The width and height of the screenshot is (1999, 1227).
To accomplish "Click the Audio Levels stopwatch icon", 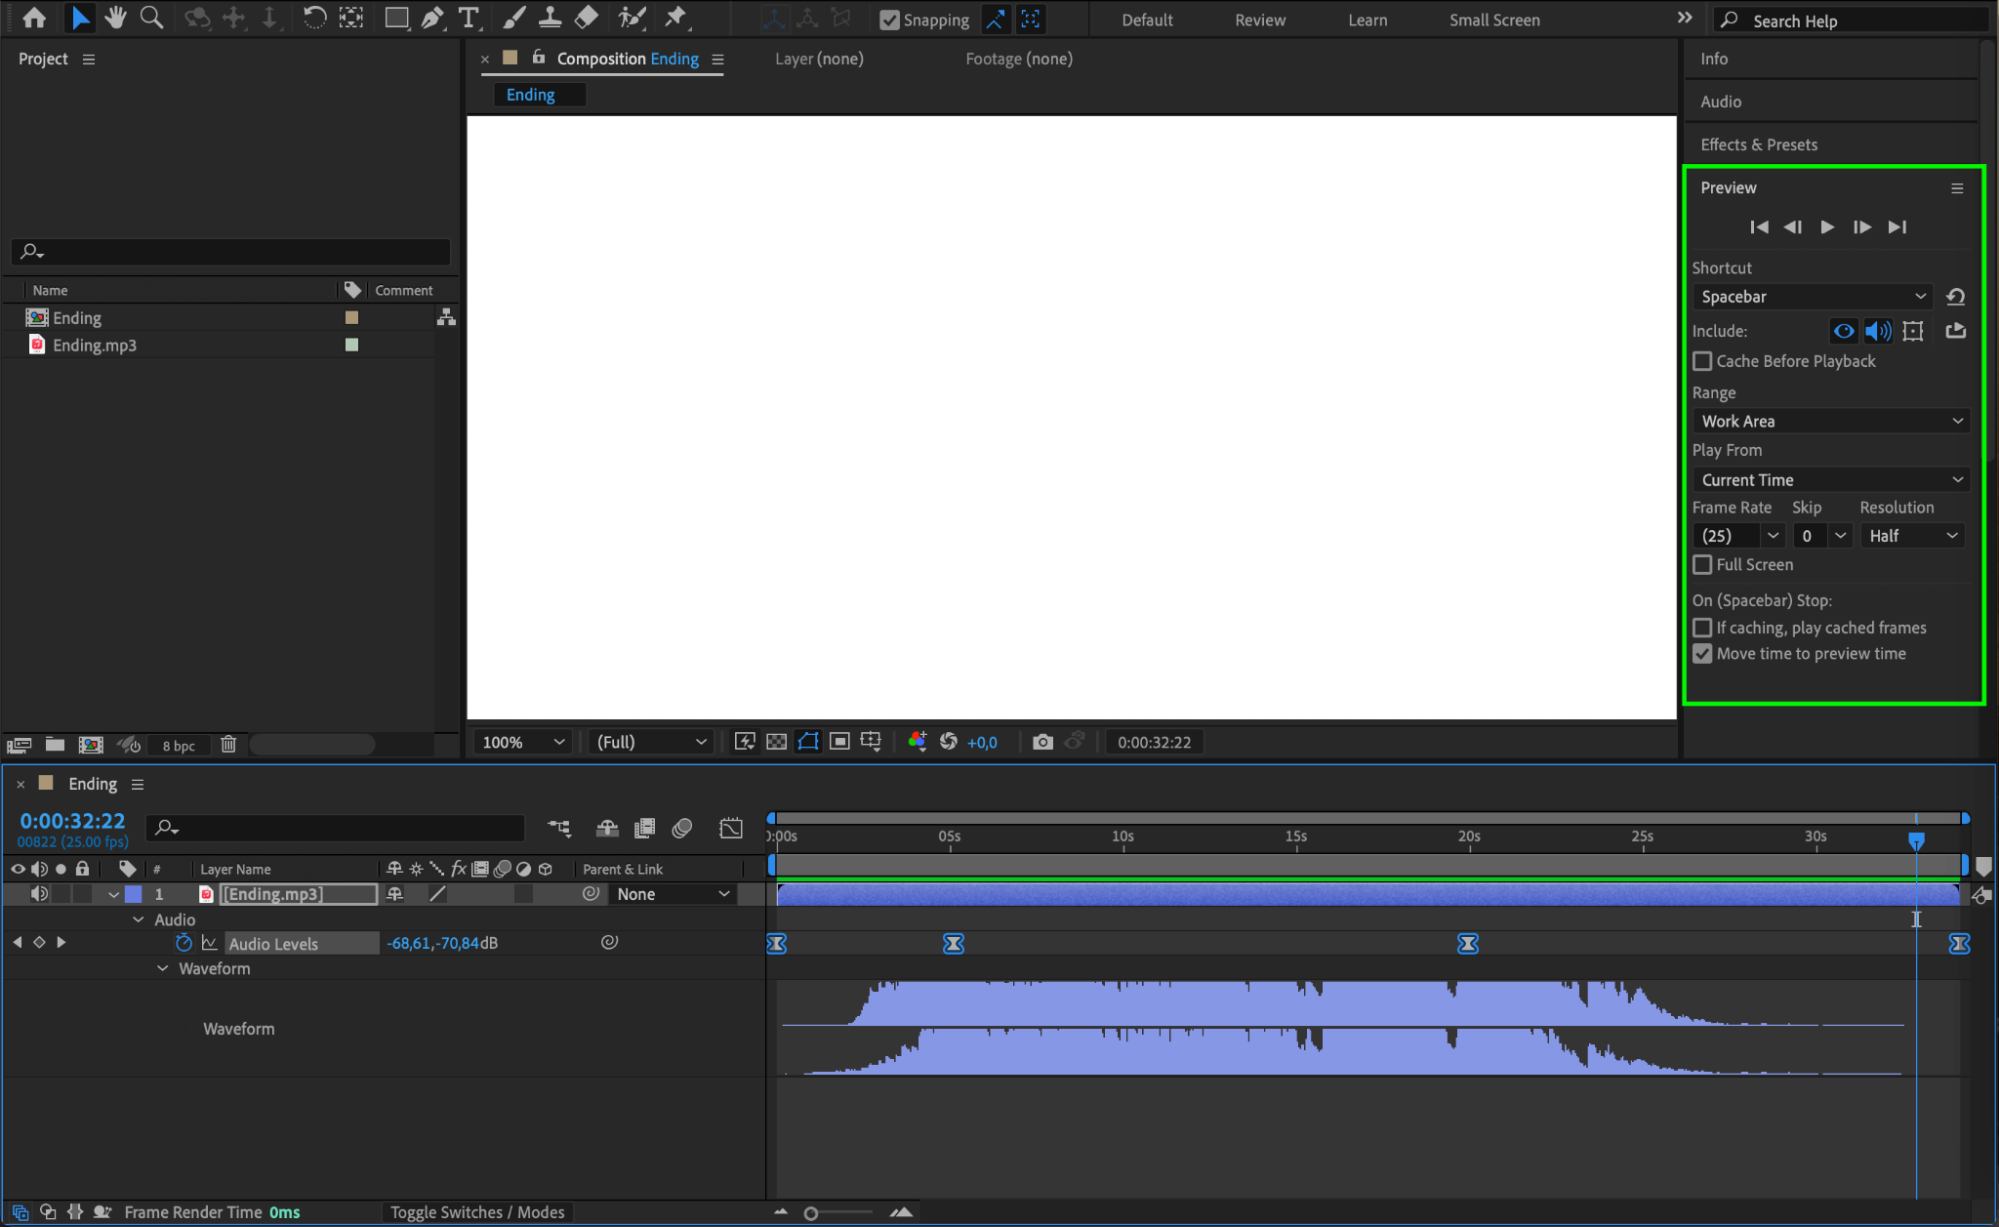I will pyautogui.click(x=184, y=943).
